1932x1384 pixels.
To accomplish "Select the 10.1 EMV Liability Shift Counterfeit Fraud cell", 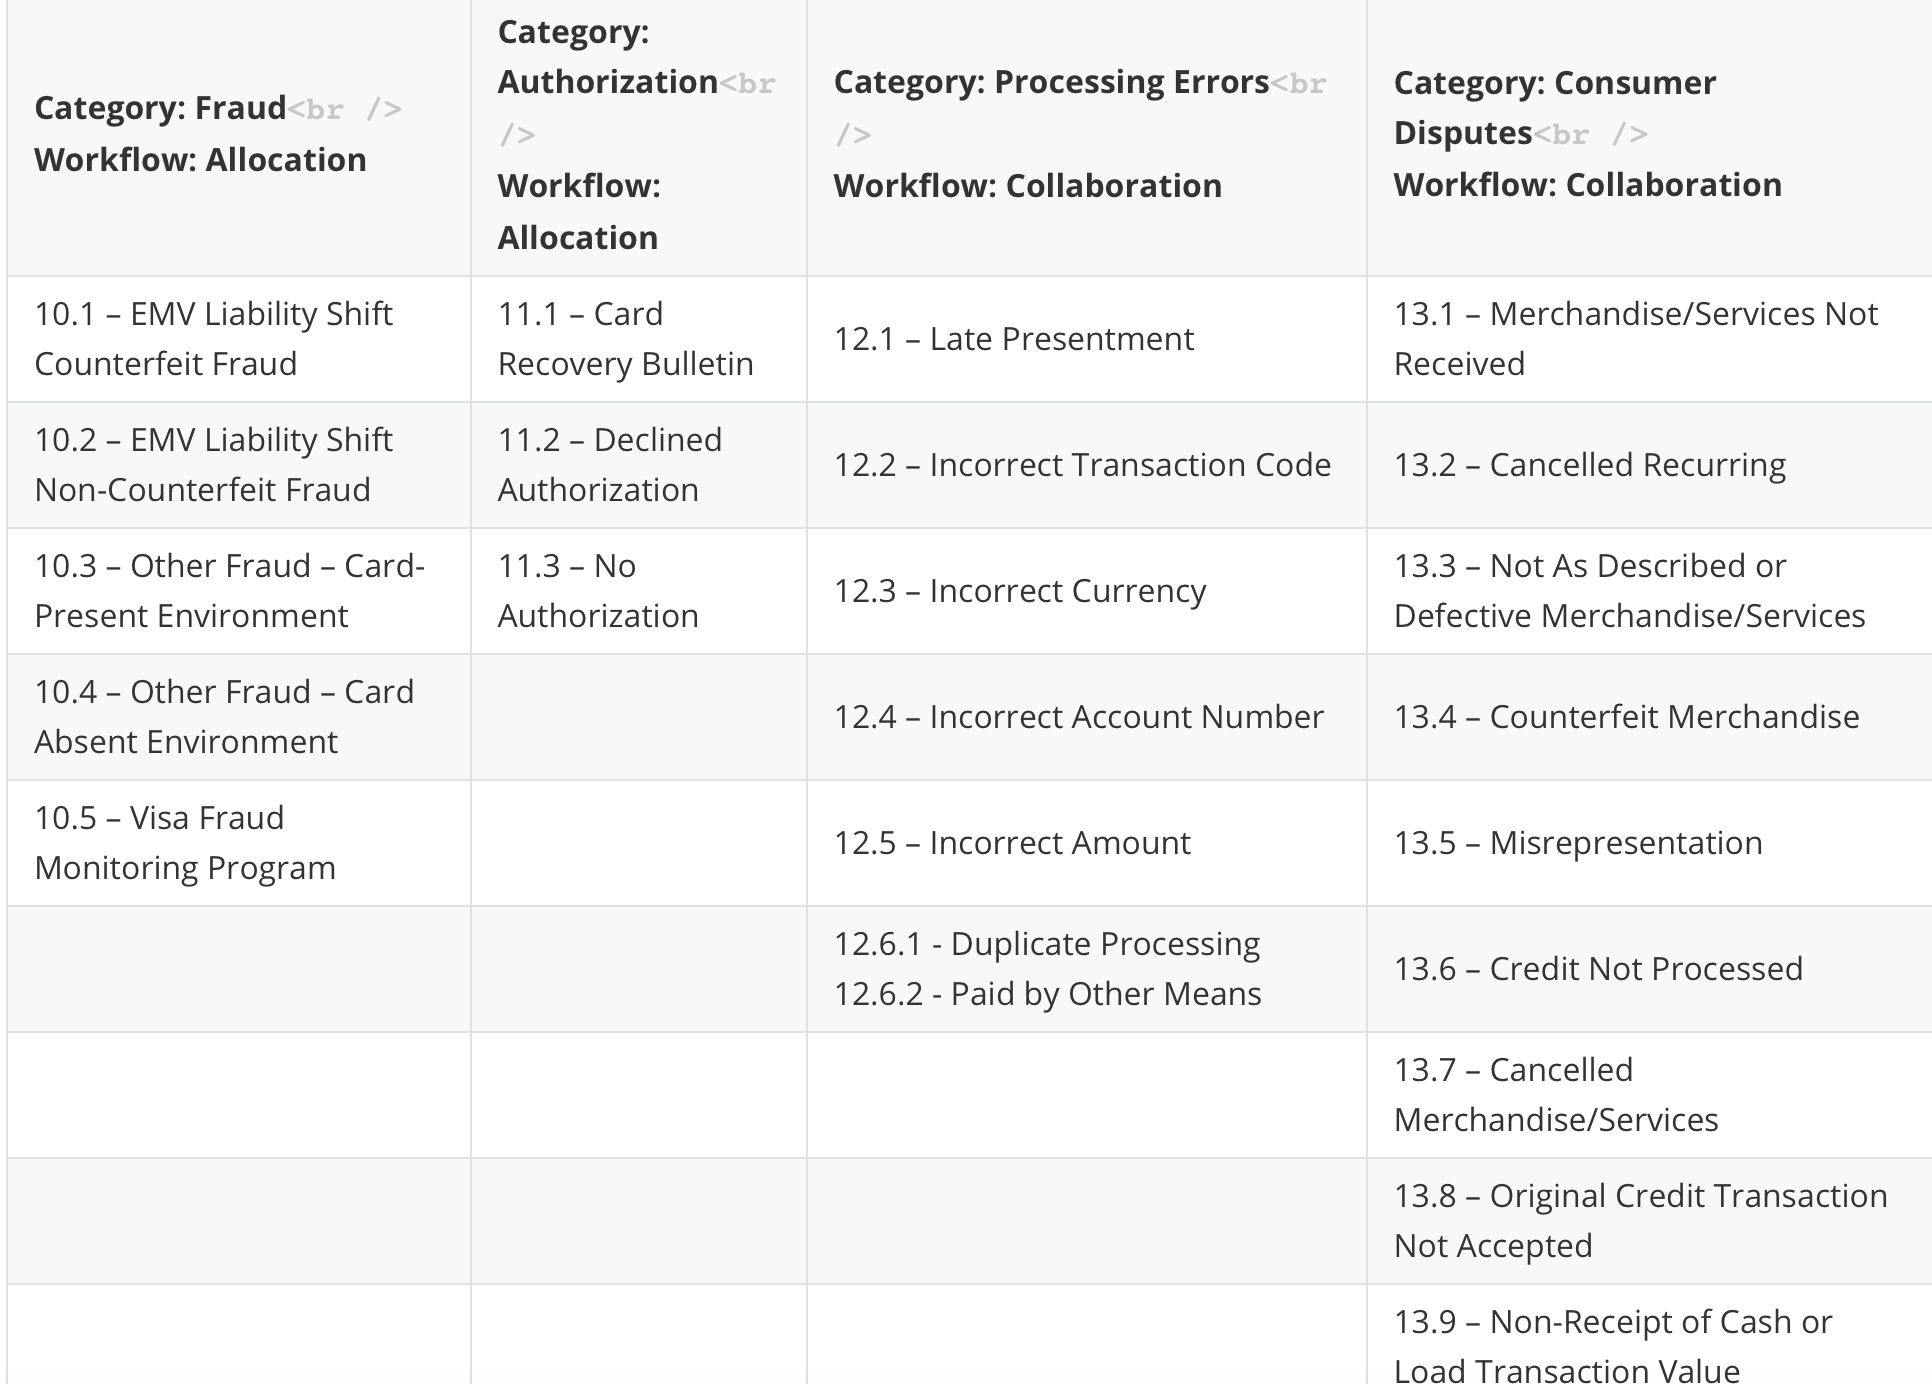I will 214,339.
